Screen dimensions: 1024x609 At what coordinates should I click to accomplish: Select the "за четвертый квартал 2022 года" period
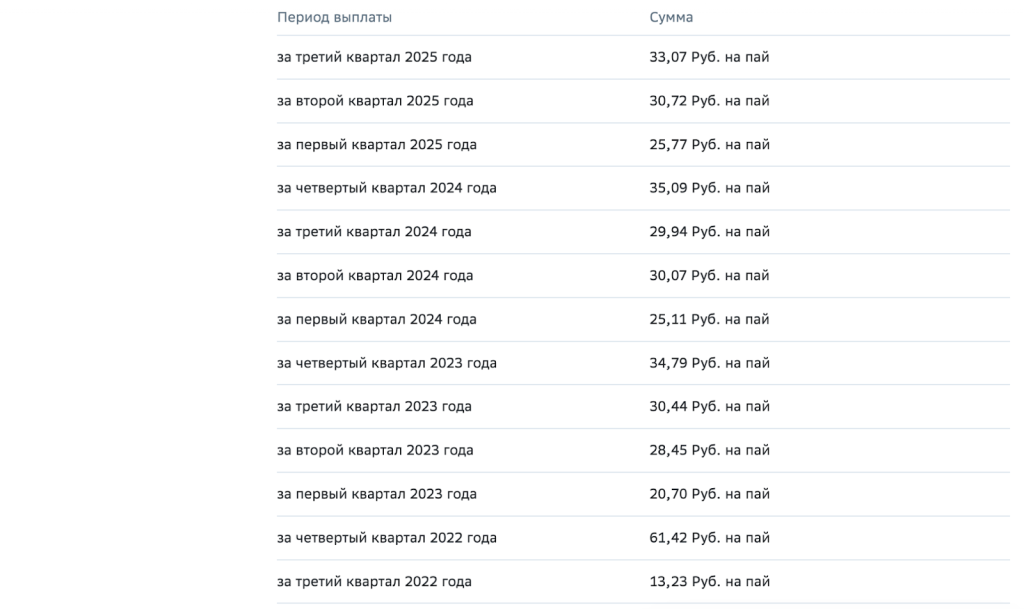coord(386,538)
